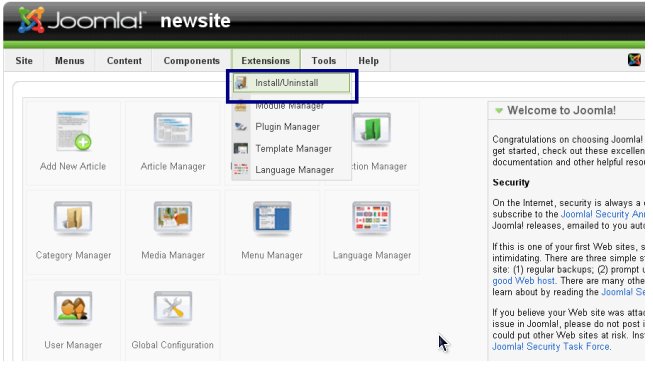The image size is (653, 373).
Task: Click the Plugin Manager menu icon
Action: 241,127
